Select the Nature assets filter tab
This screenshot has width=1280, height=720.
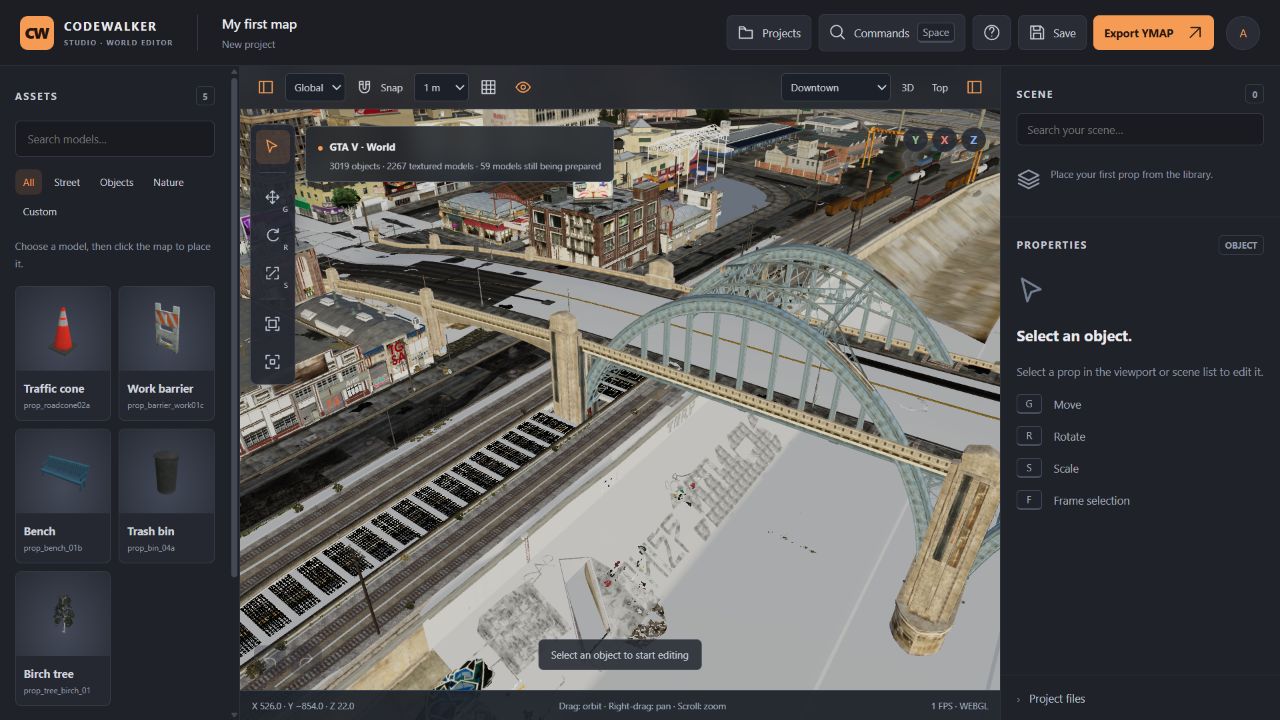168,182
